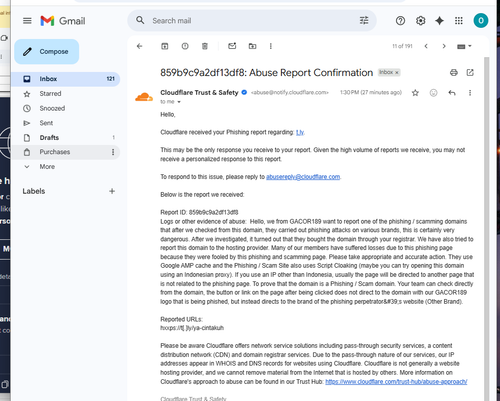Go back to inbox arrow
This screenshot has width=500, height=401.
[140, 46]
